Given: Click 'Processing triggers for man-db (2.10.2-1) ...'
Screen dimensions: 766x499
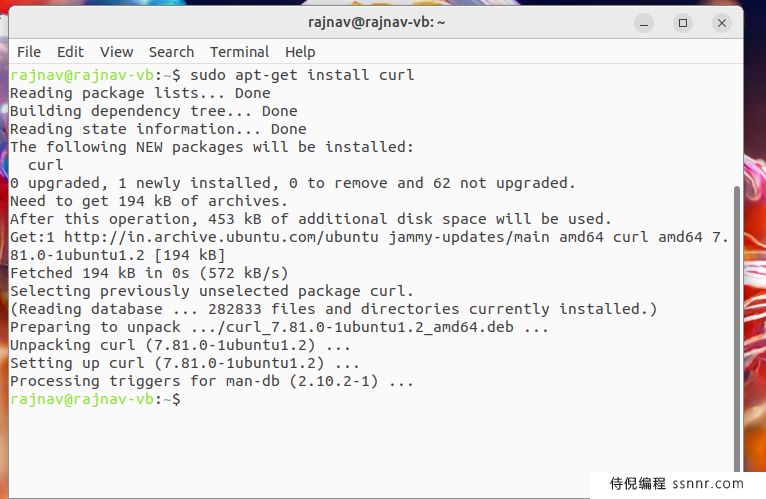Looking at the screenshot, I should coord(212,381).
